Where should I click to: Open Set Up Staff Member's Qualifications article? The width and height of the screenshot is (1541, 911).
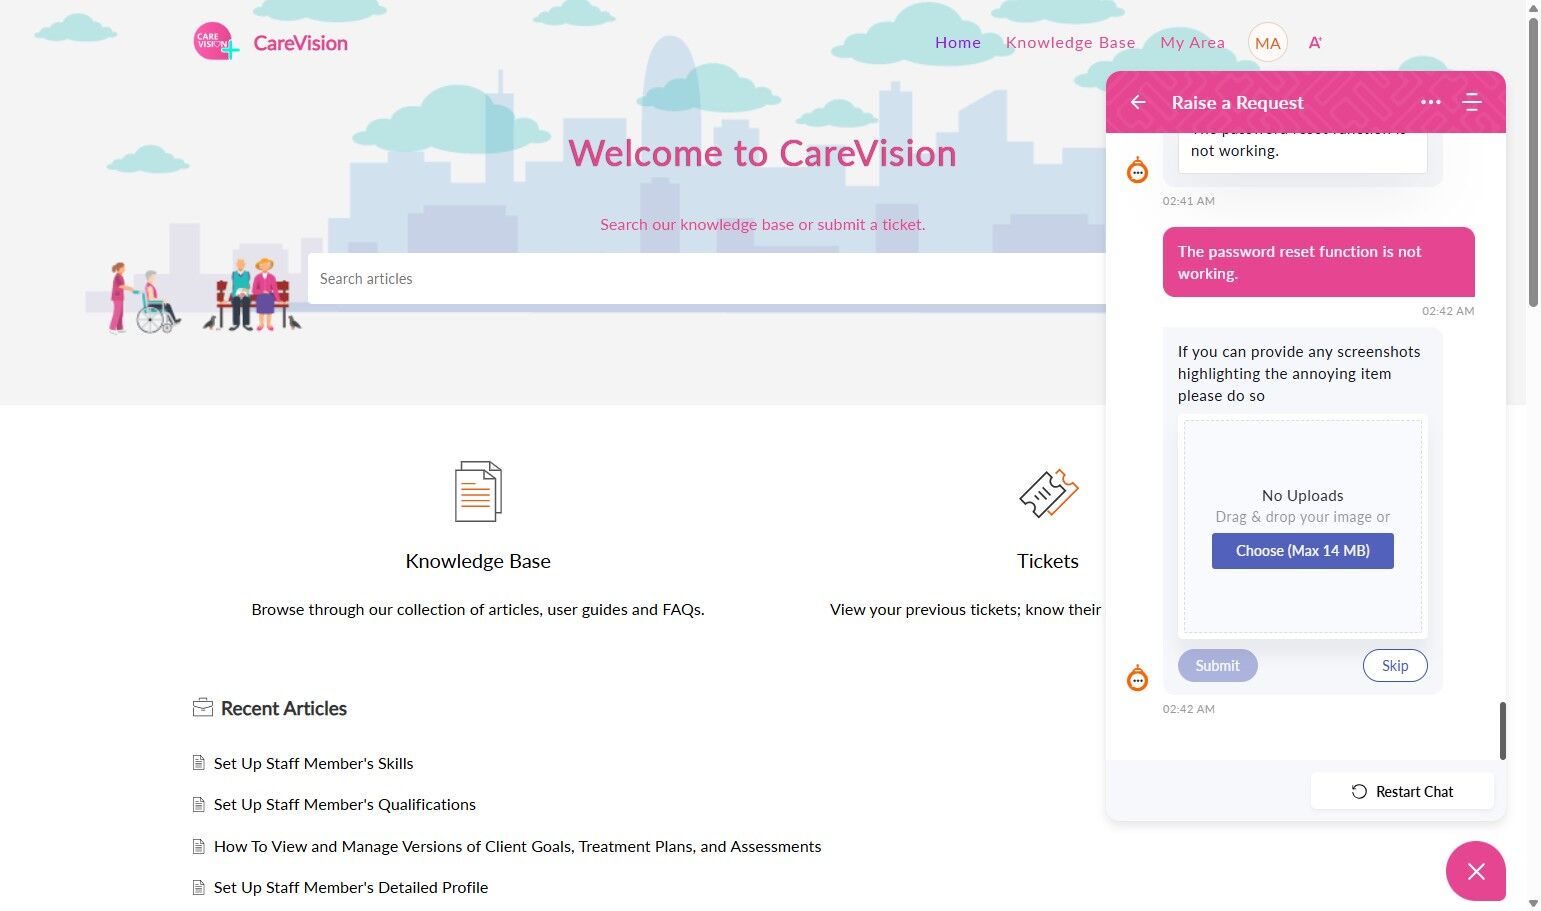click(345, 804)
